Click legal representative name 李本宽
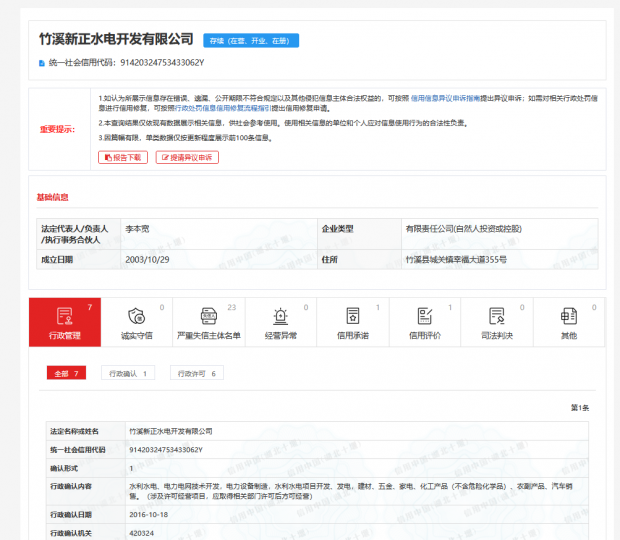The height and width of the screenshot is (540, 620). [137, 229]
